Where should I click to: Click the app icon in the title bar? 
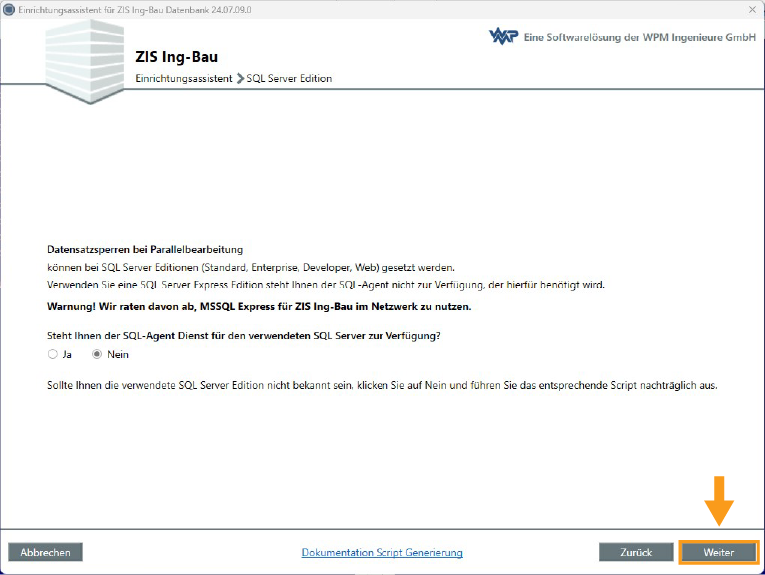point(9,9)
